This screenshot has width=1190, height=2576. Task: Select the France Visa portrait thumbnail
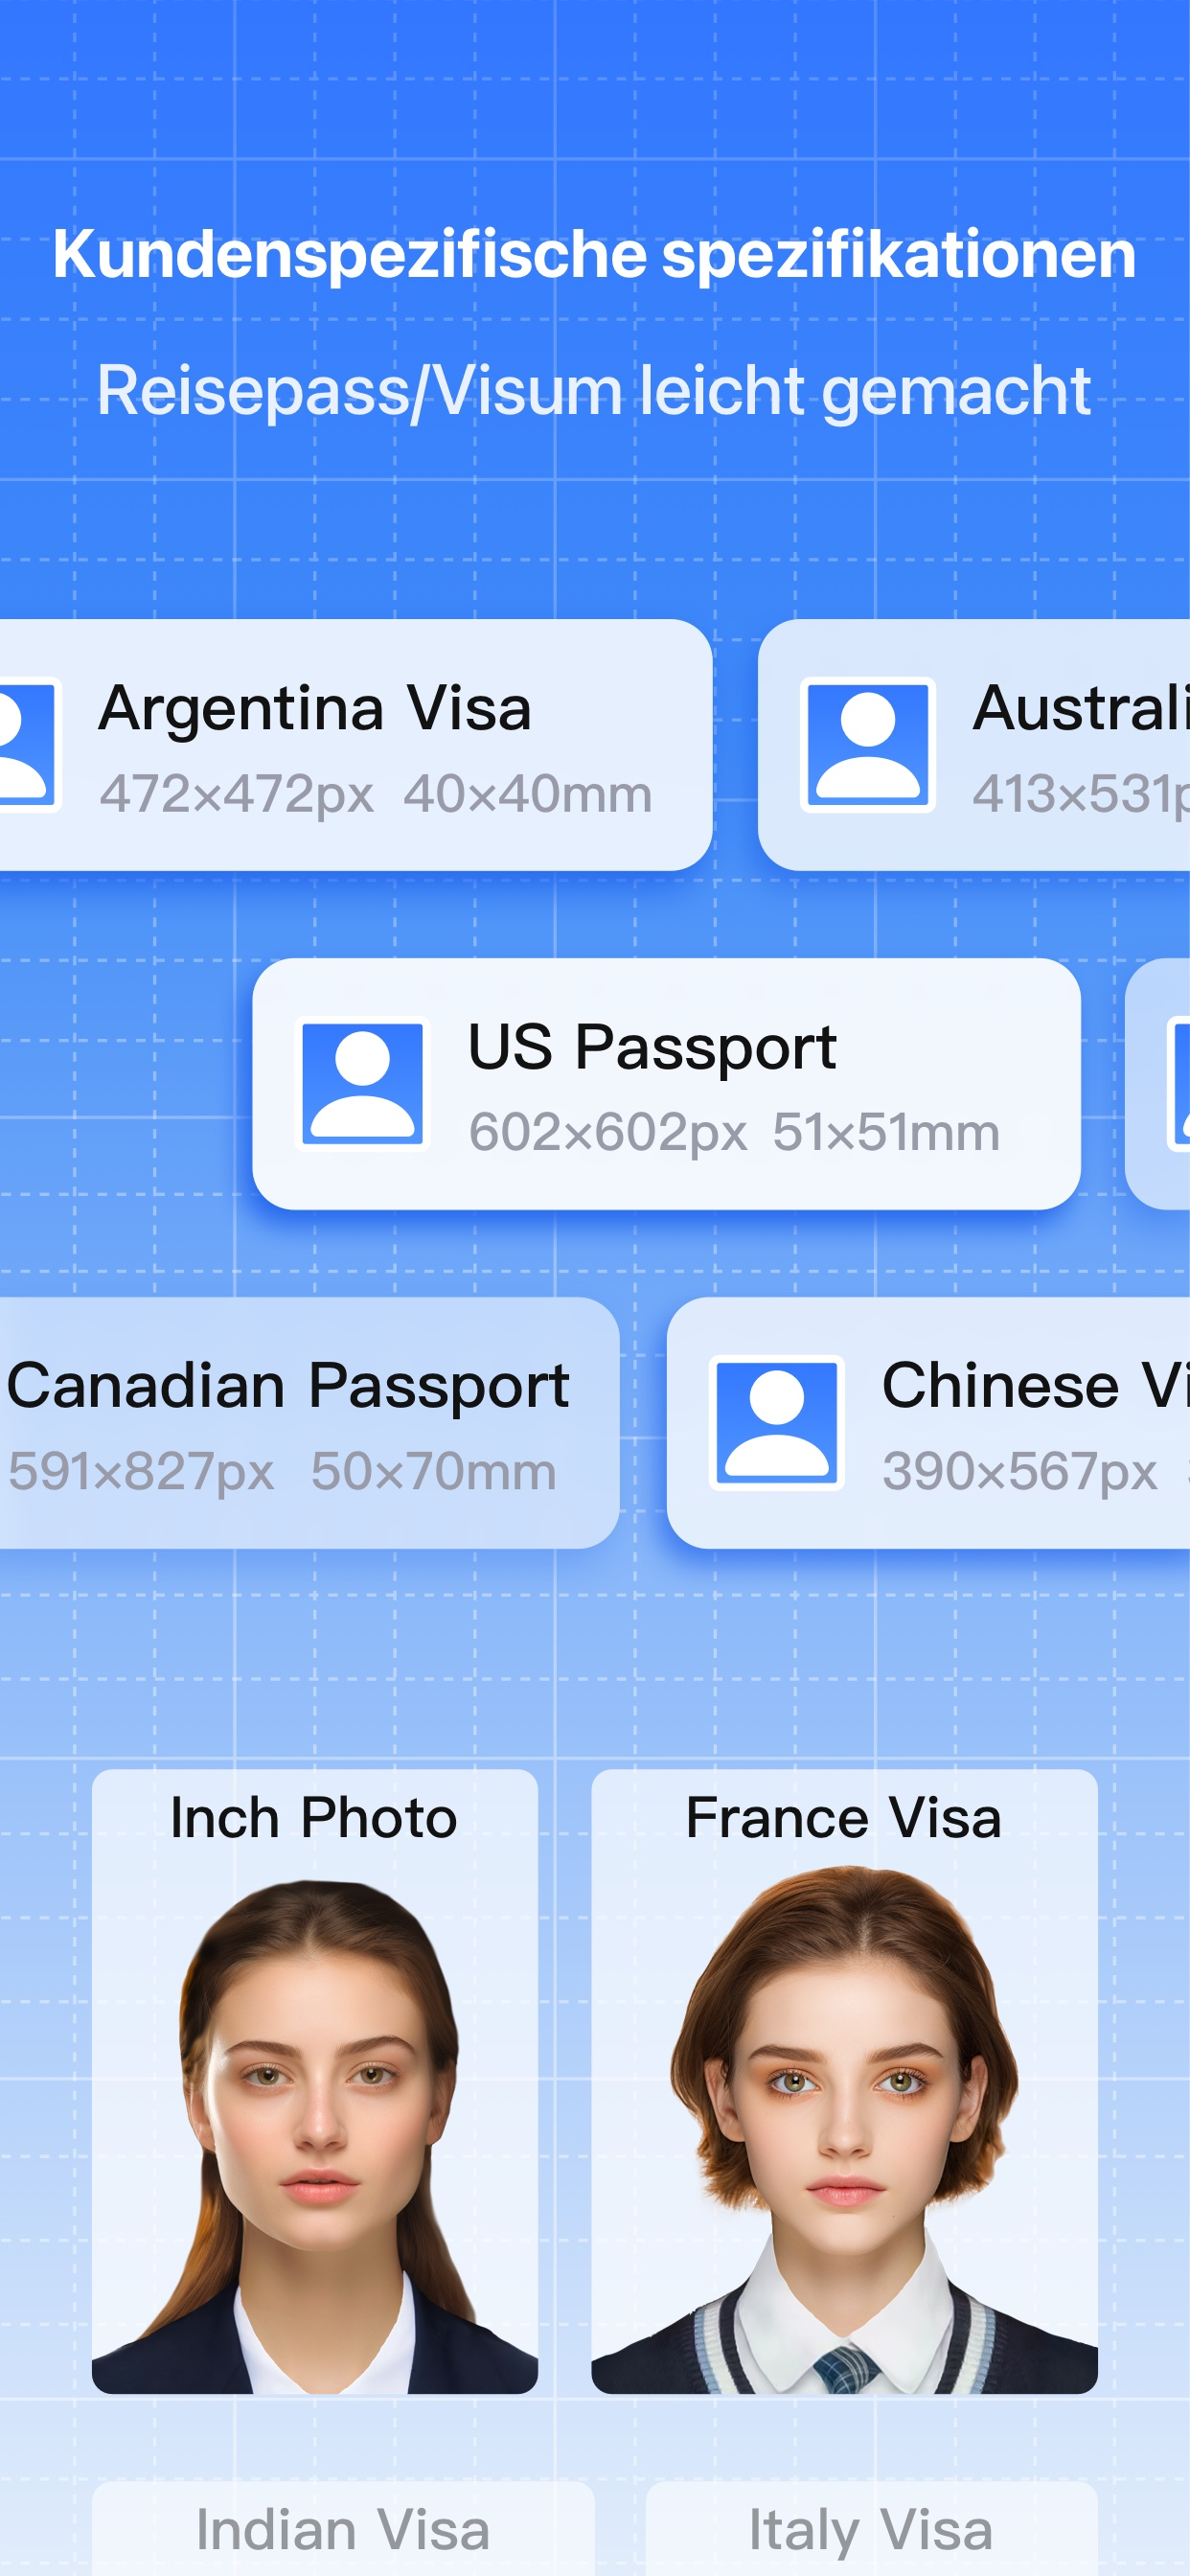[x=844, y=2128]
